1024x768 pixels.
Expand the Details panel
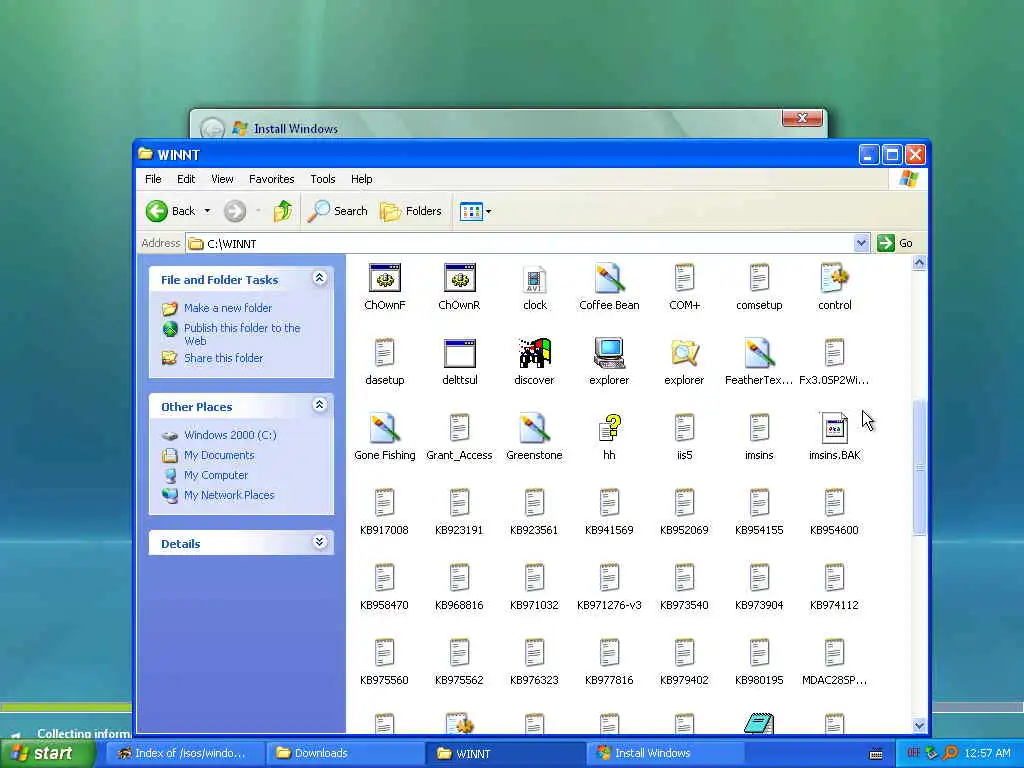(x=319, y=542)
